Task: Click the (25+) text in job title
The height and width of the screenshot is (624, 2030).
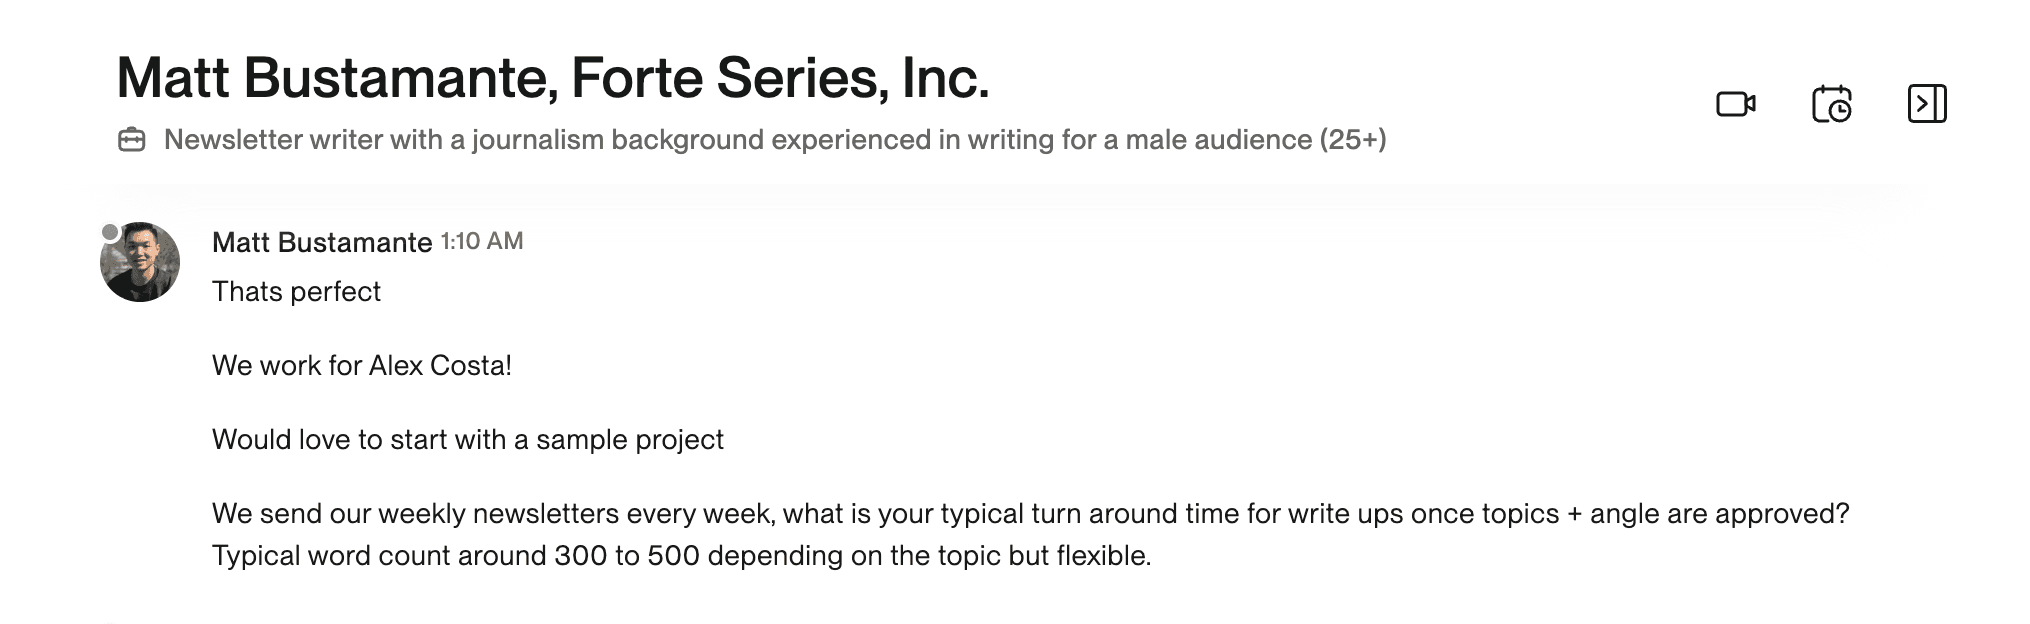Action: pyautogui.click(x=1352, y=140)
